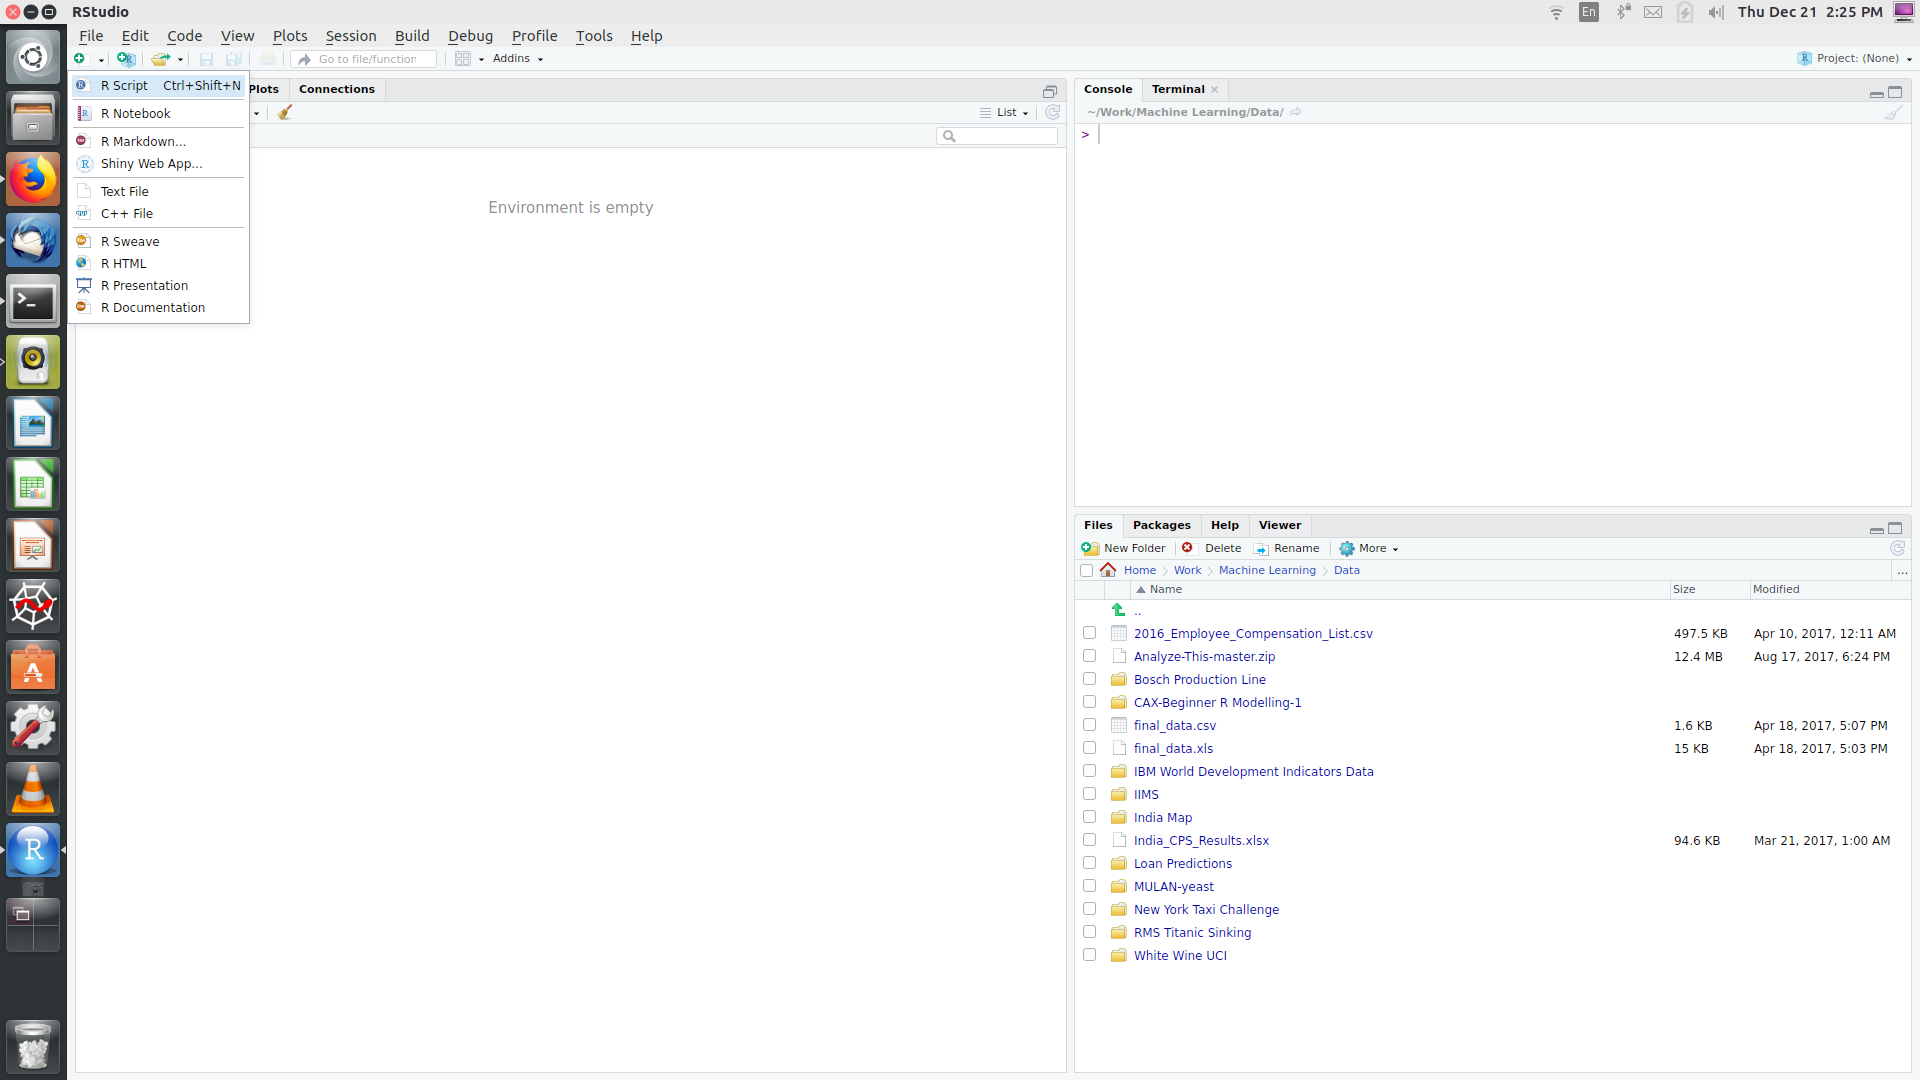Launch Firefox from the dock

pos(33,180)
